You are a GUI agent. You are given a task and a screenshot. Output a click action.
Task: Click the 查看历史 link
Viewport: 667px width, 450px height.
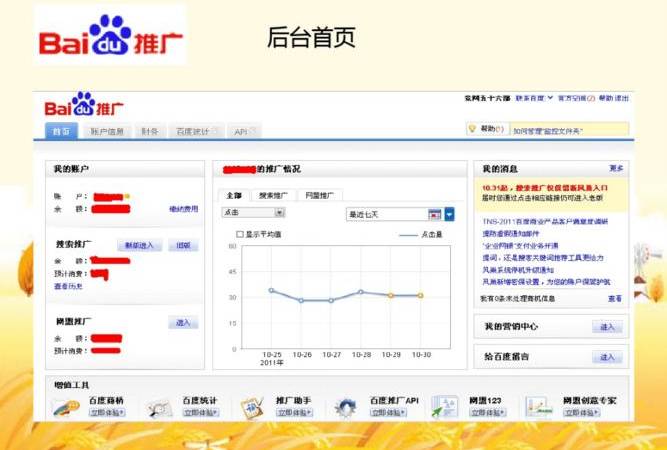tap(68, 286)
